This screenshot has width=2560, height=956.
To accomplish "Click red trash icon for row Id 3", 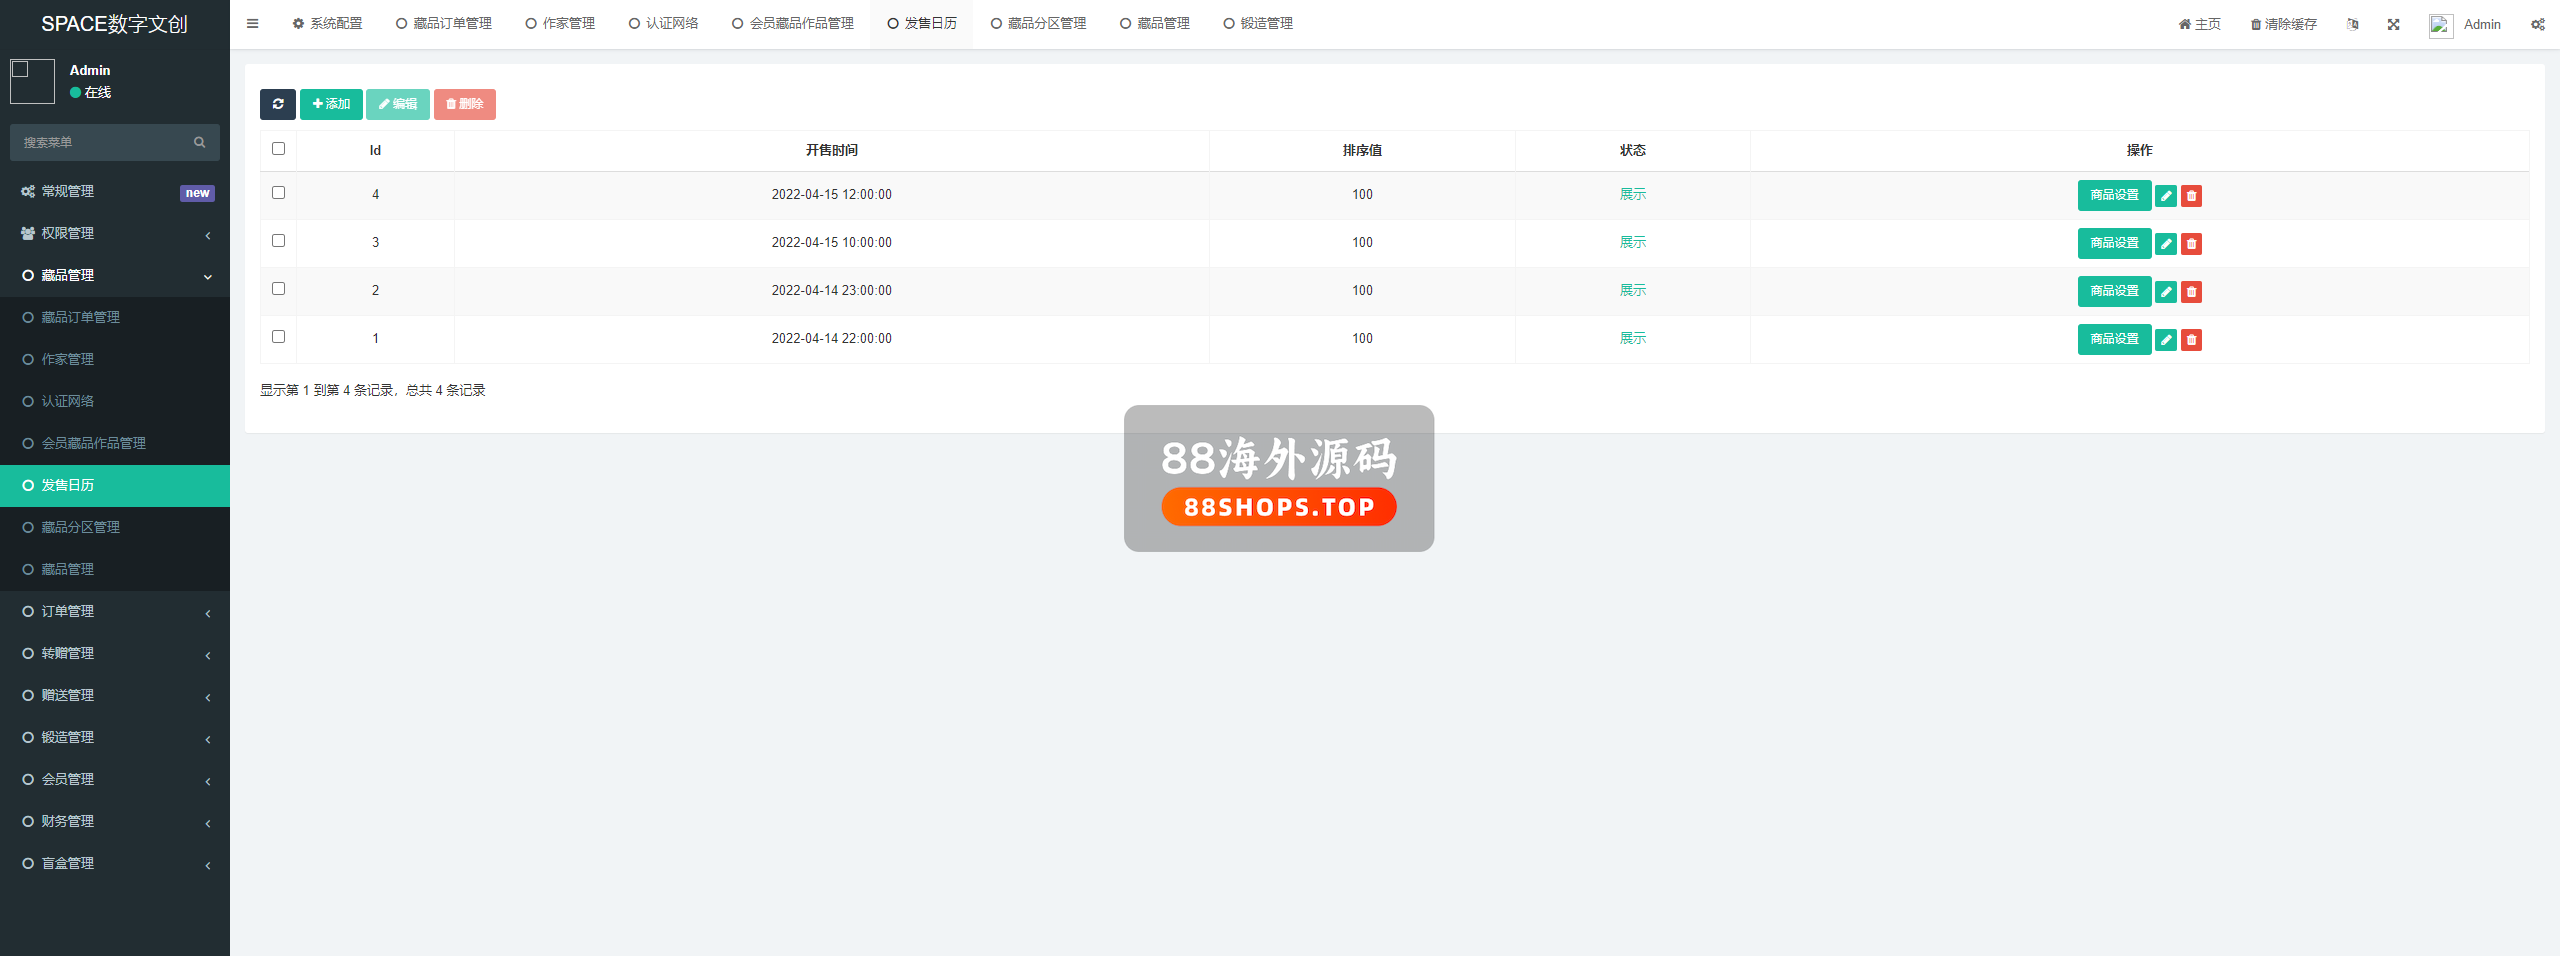I will pos(2191,244).
